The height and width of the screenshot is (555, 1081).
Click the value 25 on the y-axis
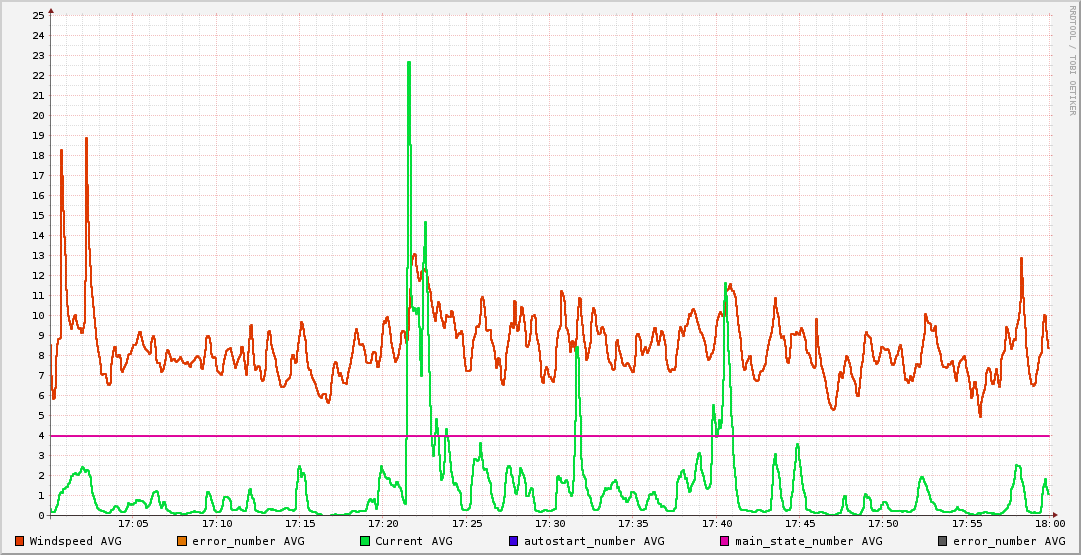pos(38,16)
